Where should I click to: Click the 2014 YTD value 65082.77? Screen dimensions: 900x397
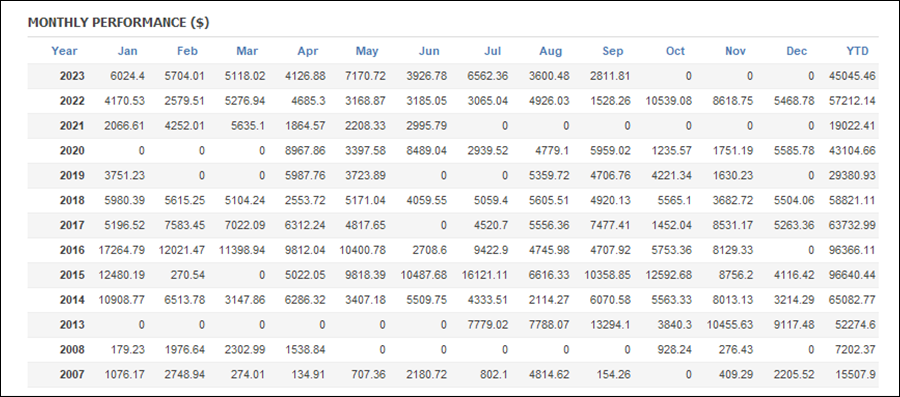coord(852,300)
